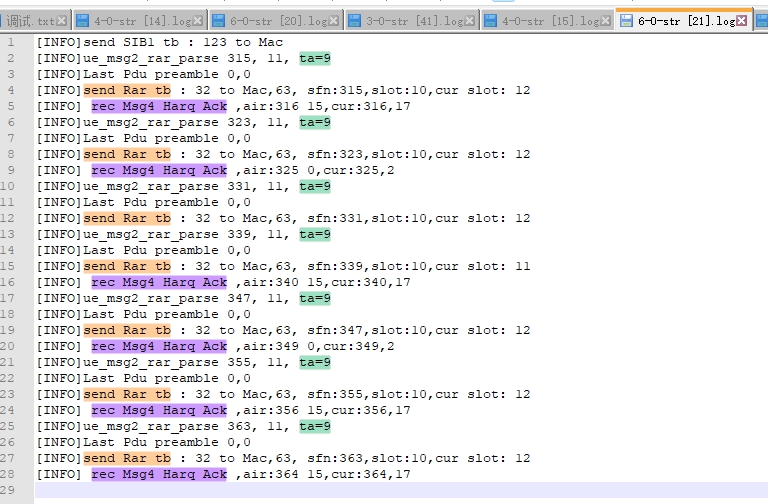
Task: Click highlighted 'rec Msg4 Harq Ack' on line 5
Action: tap(159, 106)
